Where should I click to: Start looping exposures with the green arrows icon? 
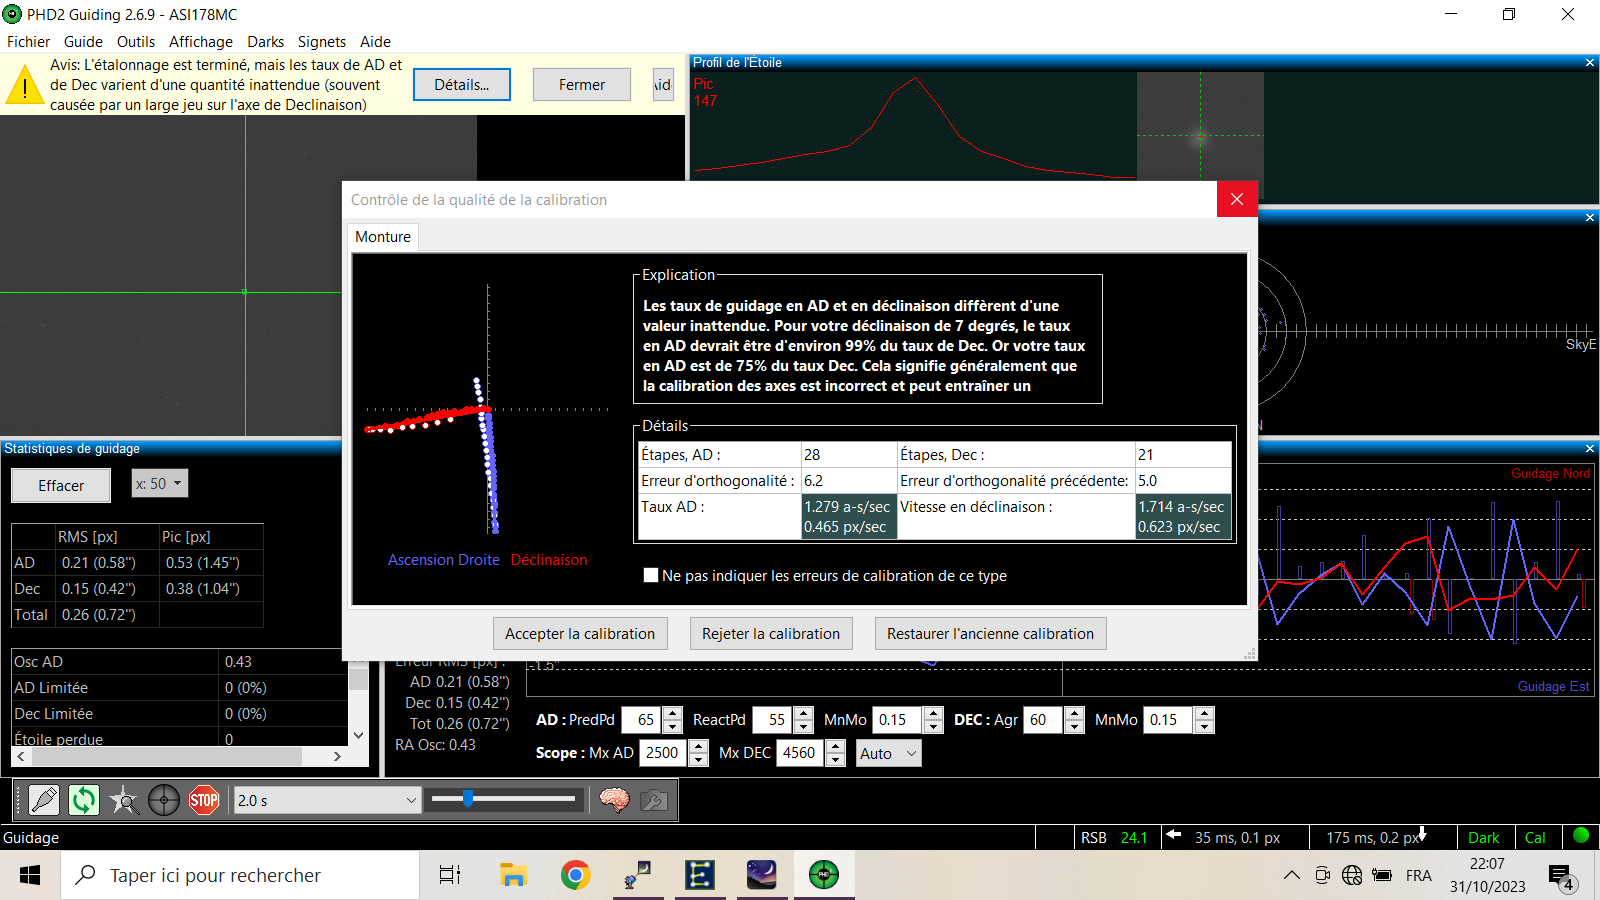tap(84, 800)
